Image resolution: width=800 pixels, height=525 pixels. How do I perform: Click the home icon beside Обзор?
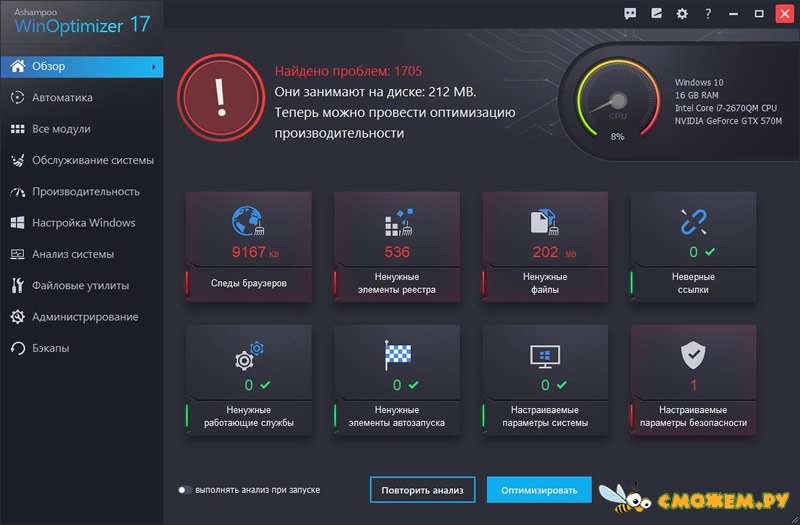coord(18,66)
